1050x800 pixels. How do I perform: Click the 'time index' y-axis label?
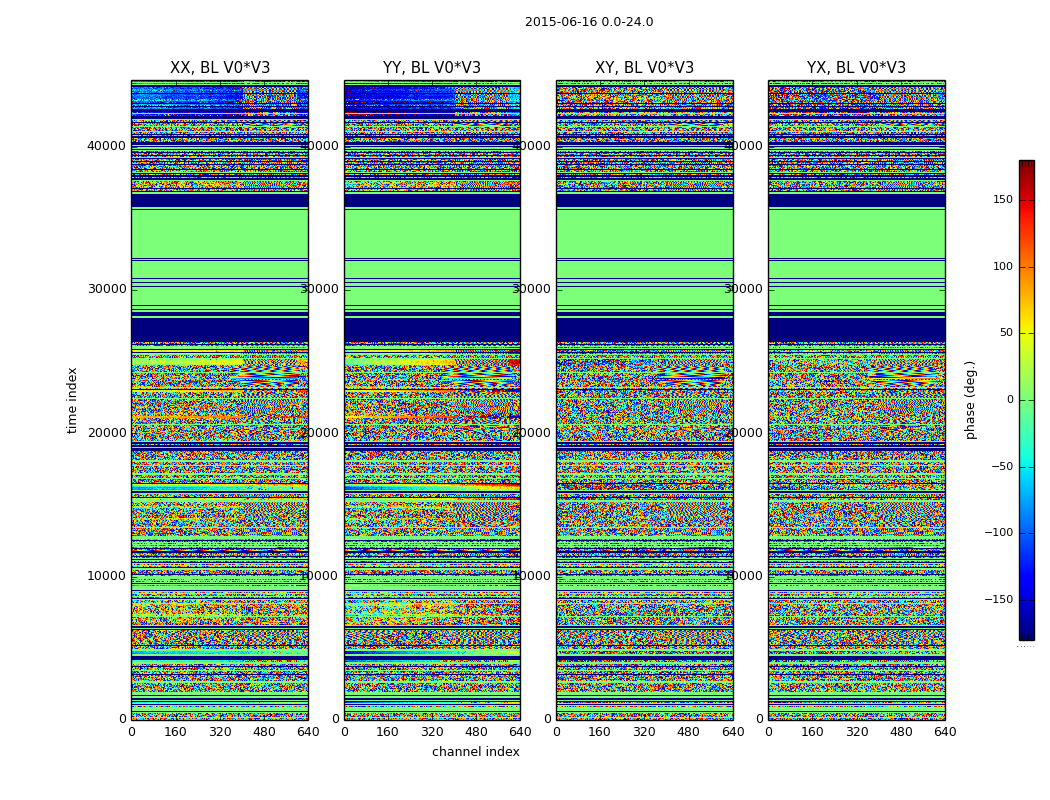72,400
